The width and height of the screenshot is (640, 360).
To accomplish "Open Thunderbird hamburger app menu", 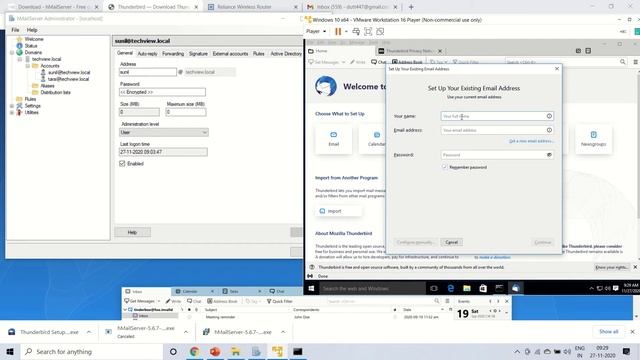I will (x=636, y=62).
